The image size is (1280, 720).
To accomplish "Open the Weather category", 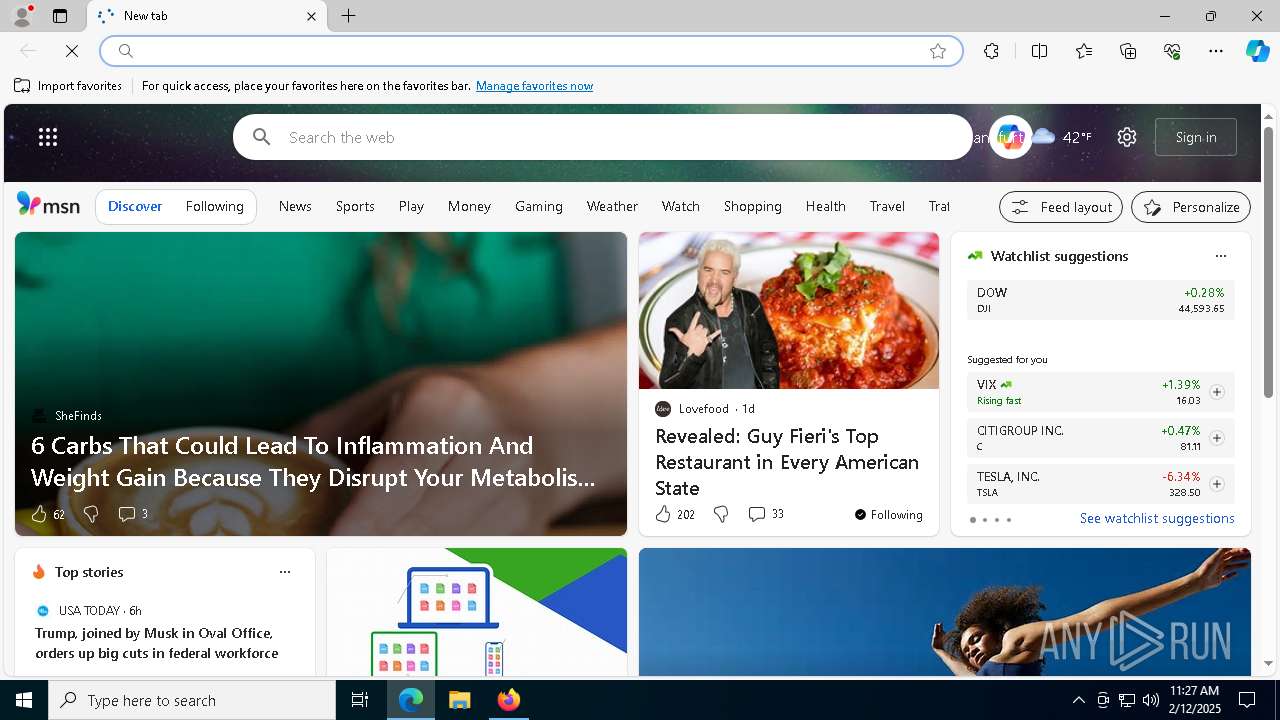I will (612, 206).
